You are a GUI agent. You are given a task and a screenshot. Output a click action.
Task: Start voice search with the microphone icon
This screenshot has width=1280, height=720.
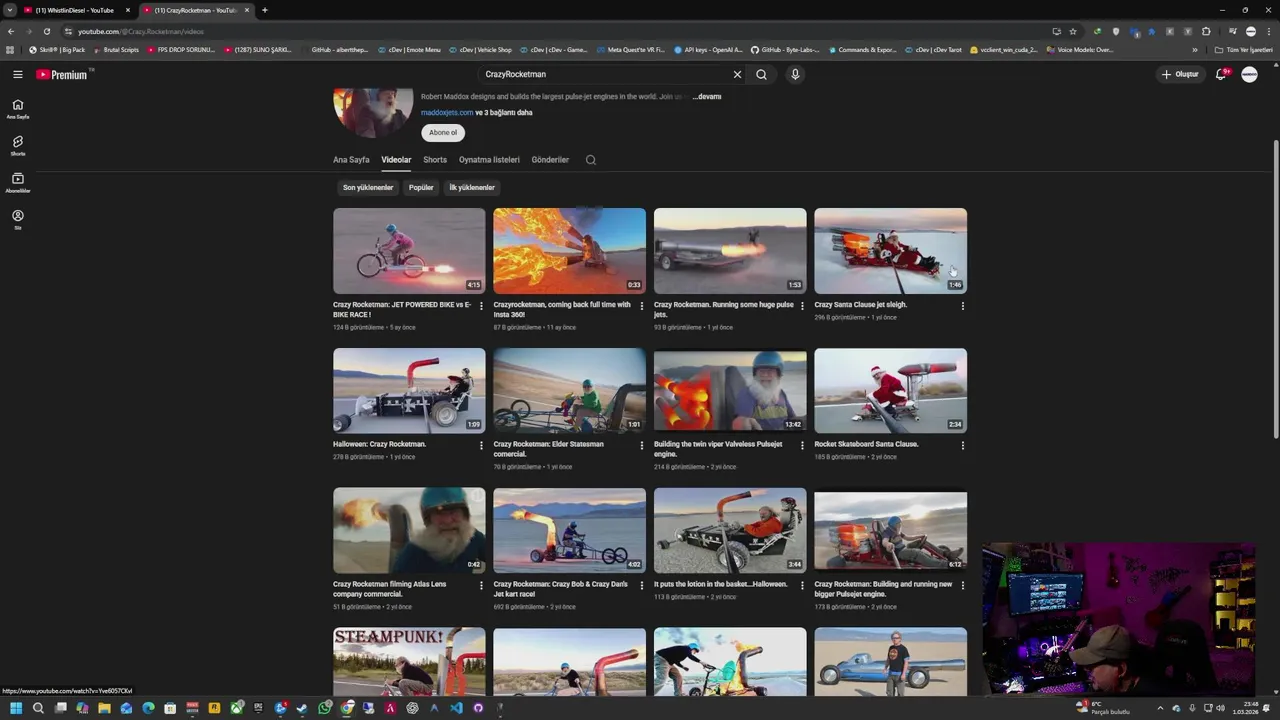tap(795, 74)
